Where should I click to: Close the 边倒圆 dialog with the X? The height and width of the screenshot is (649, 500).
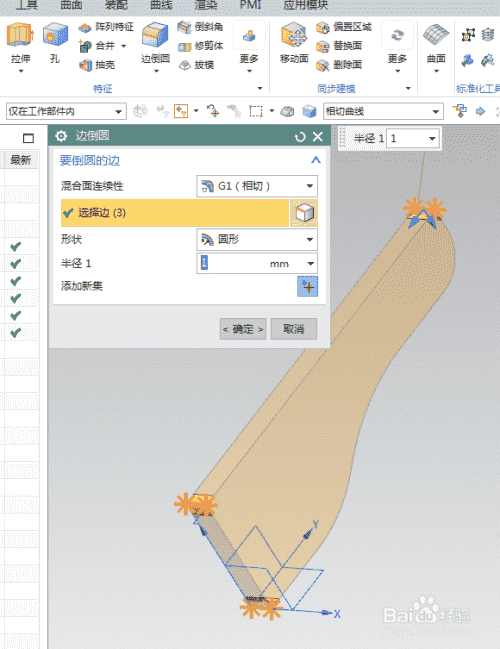[317, 137]
